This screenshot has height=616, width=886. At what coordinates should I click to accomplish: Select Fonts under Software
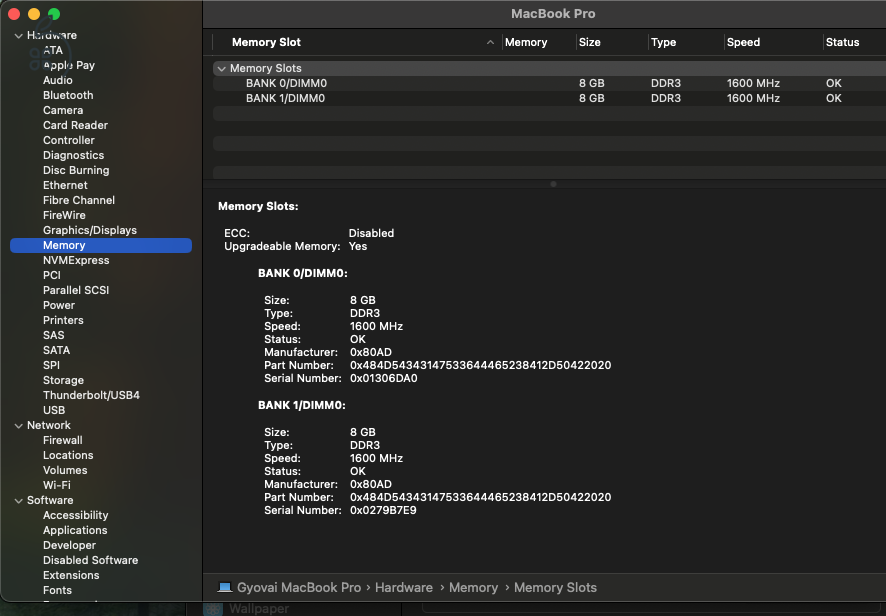click(57, 590)
